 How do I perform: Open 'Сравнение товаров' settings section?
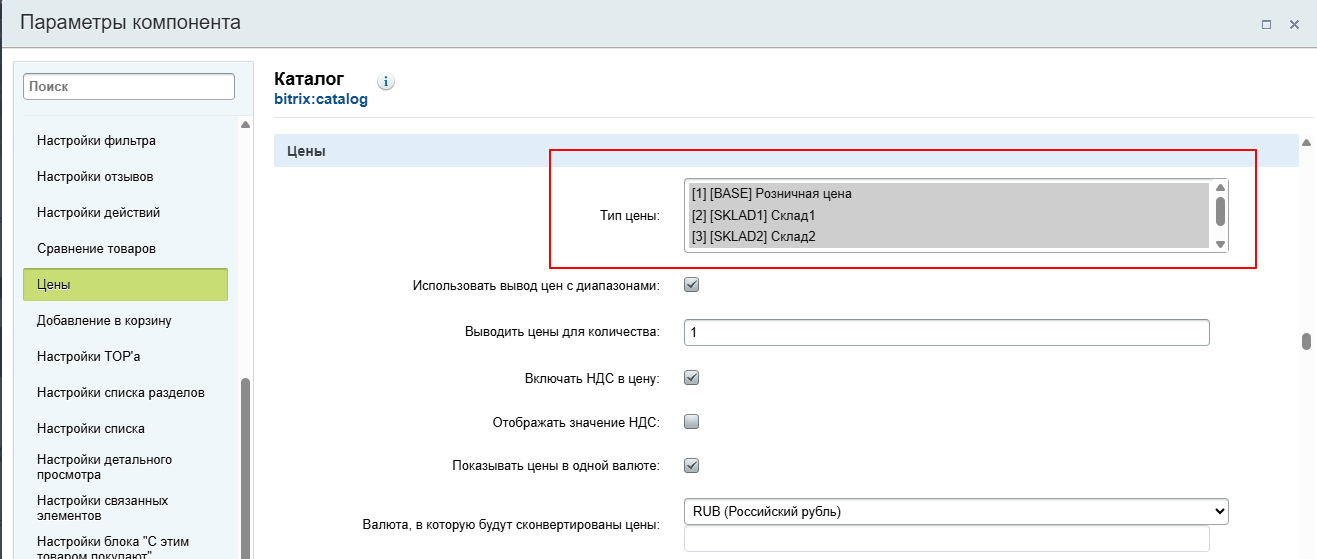tap(96, 248)
